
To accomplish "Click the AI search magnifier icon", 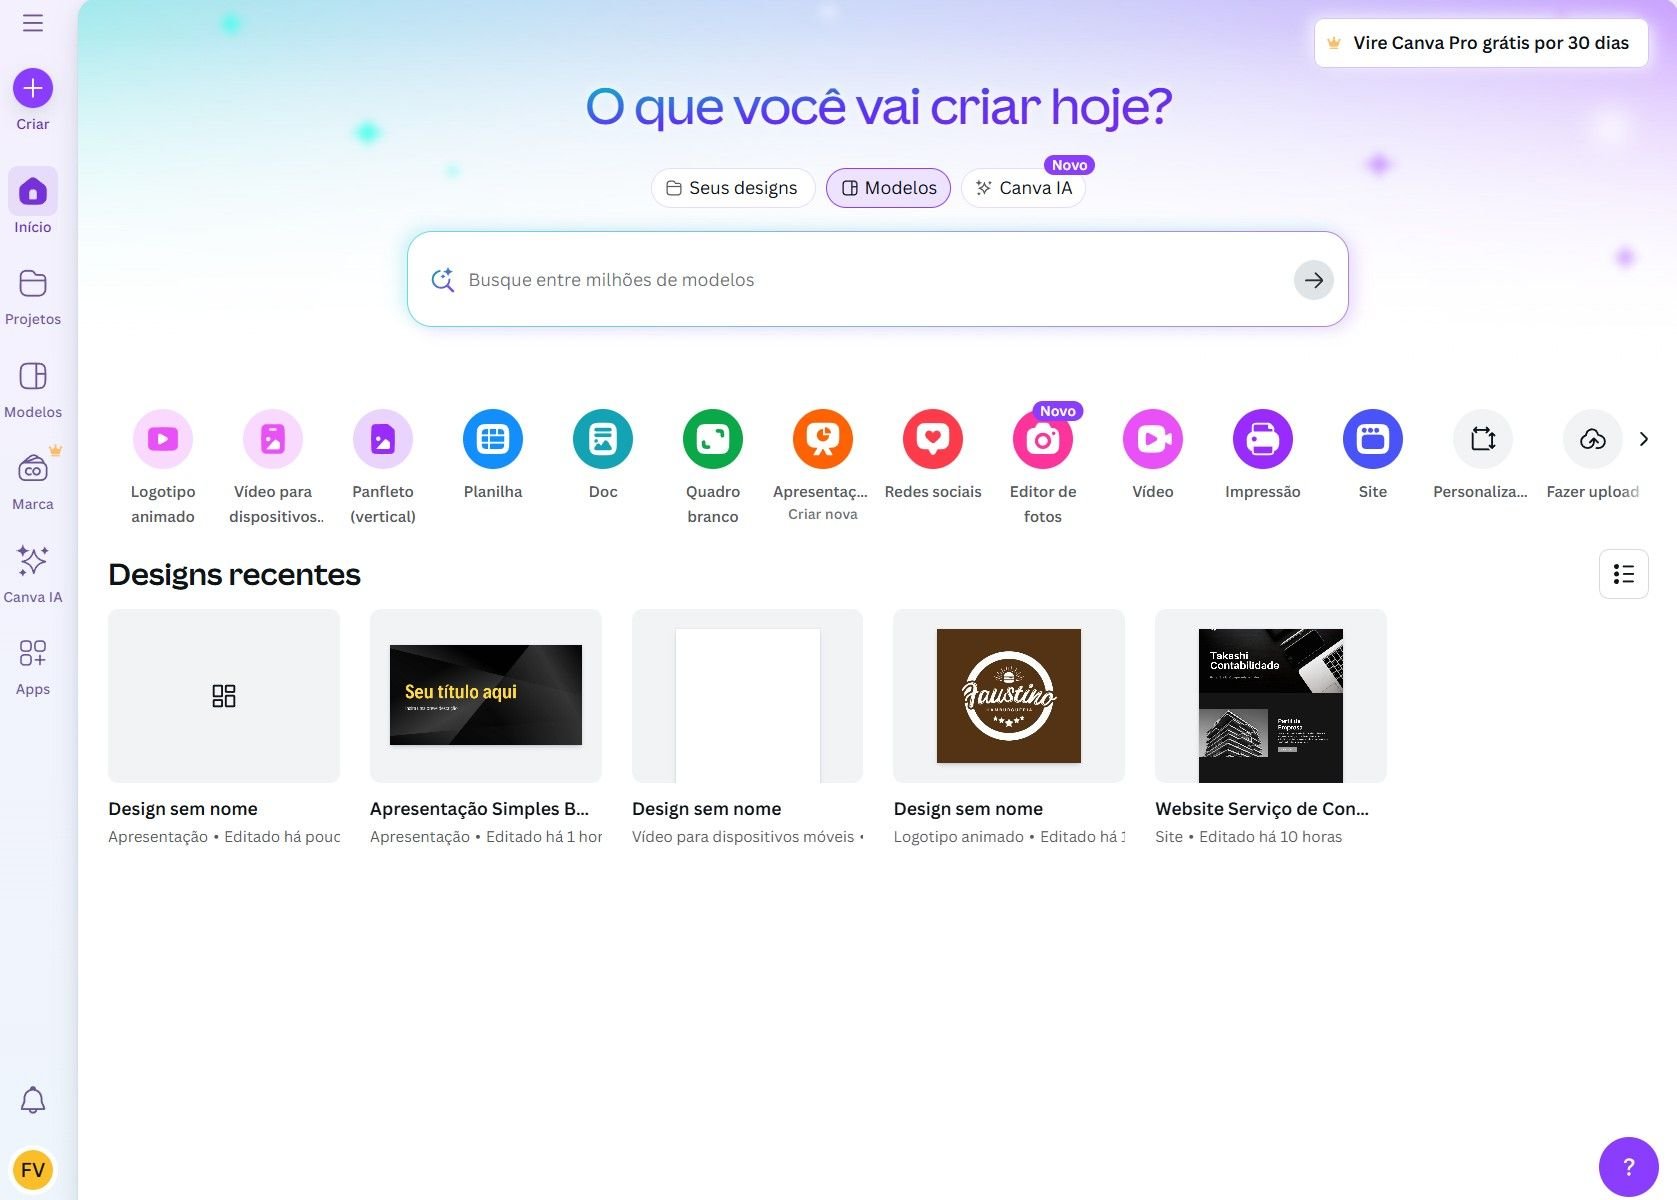I will (443, 280).
